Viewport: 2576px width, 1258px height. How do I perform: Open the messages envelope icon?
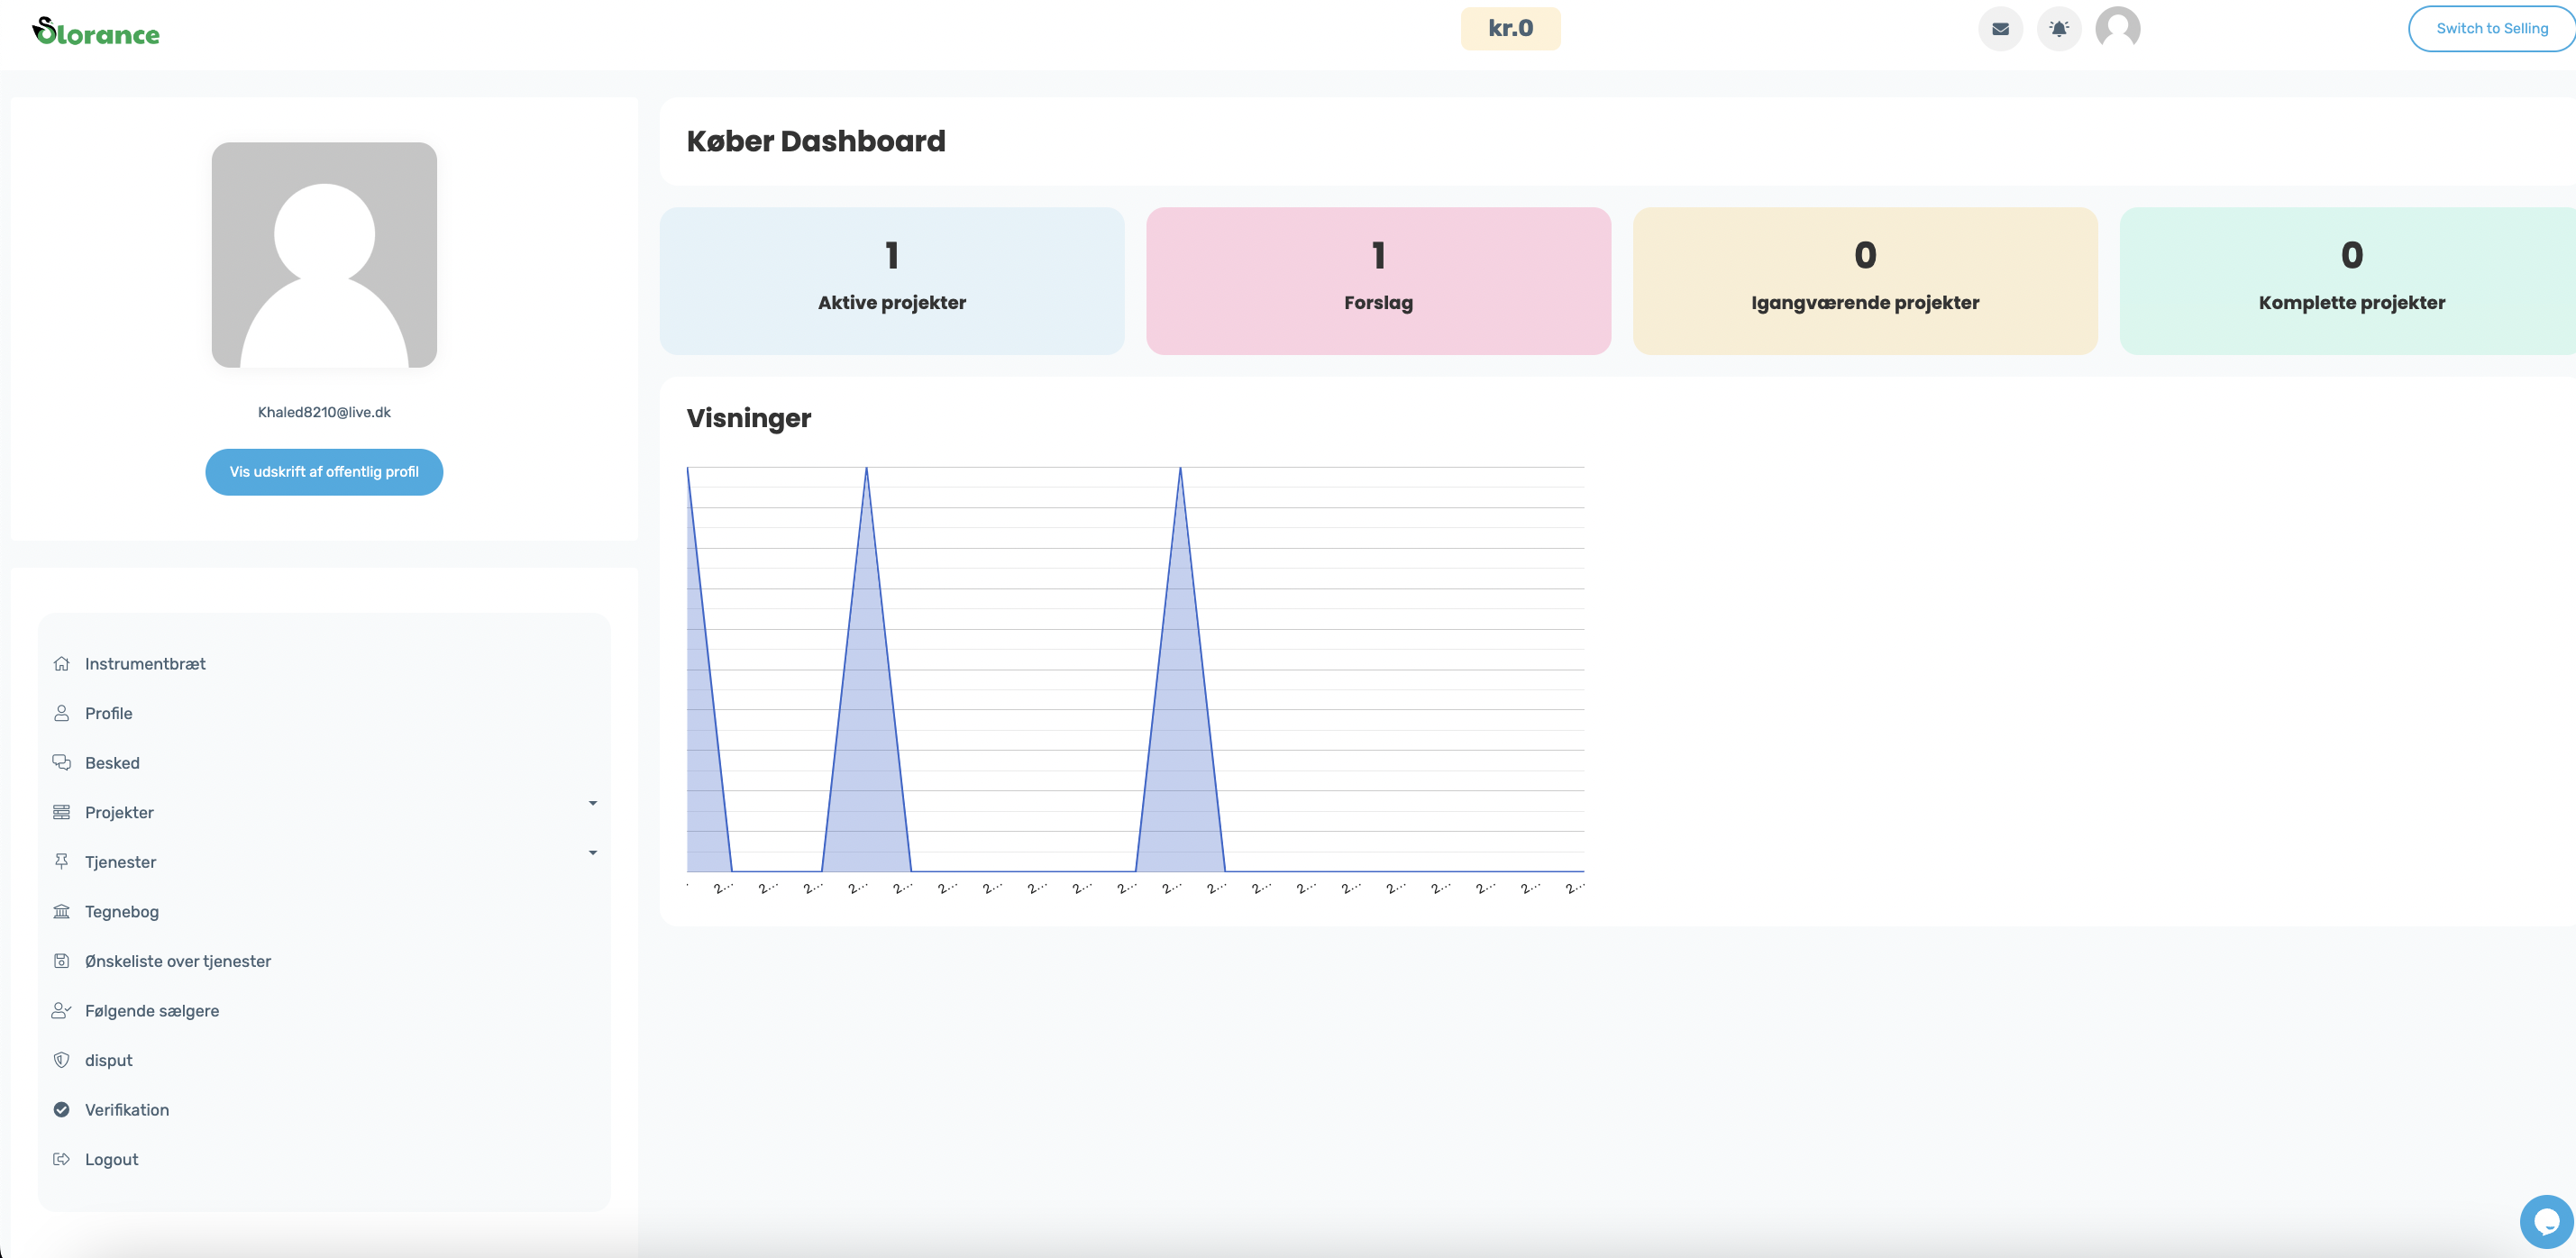coord(2000,29)
